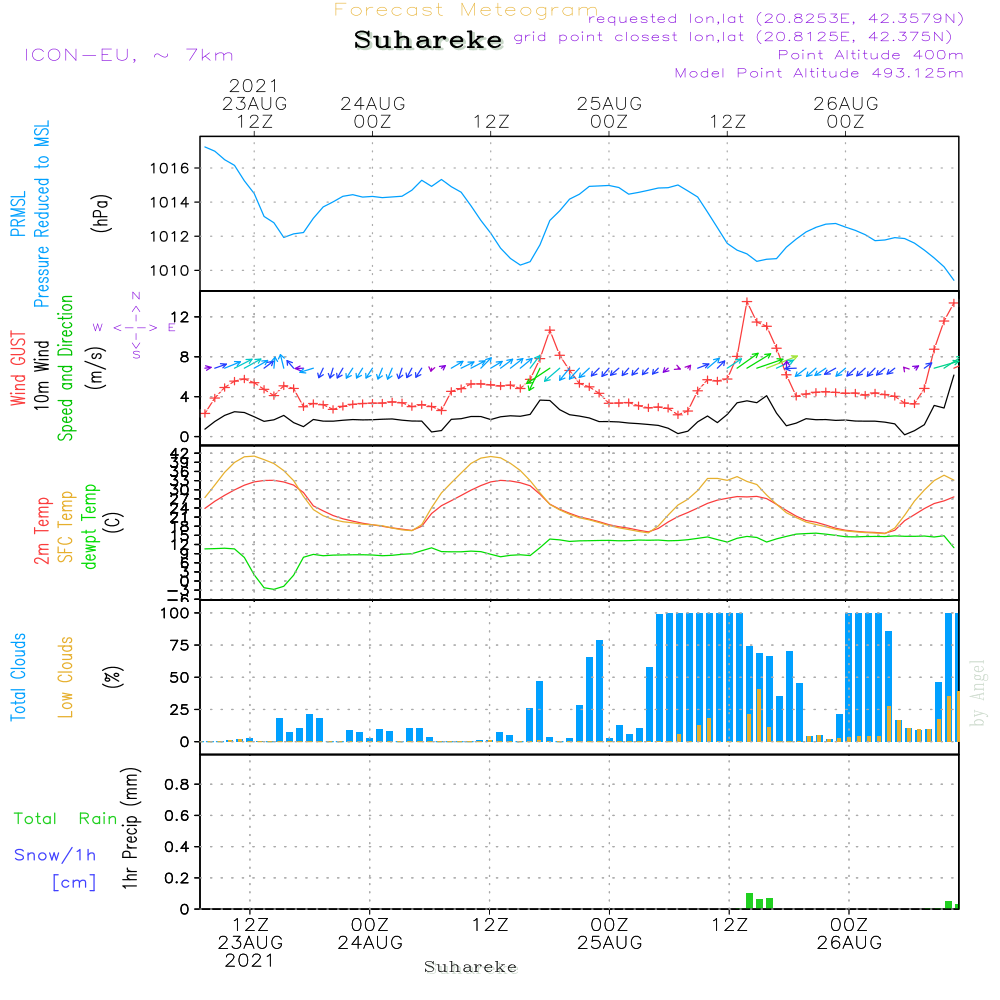Click the 'Point Altitude 400m' text
The image size is (1000, 1000).
pos(871,55)
